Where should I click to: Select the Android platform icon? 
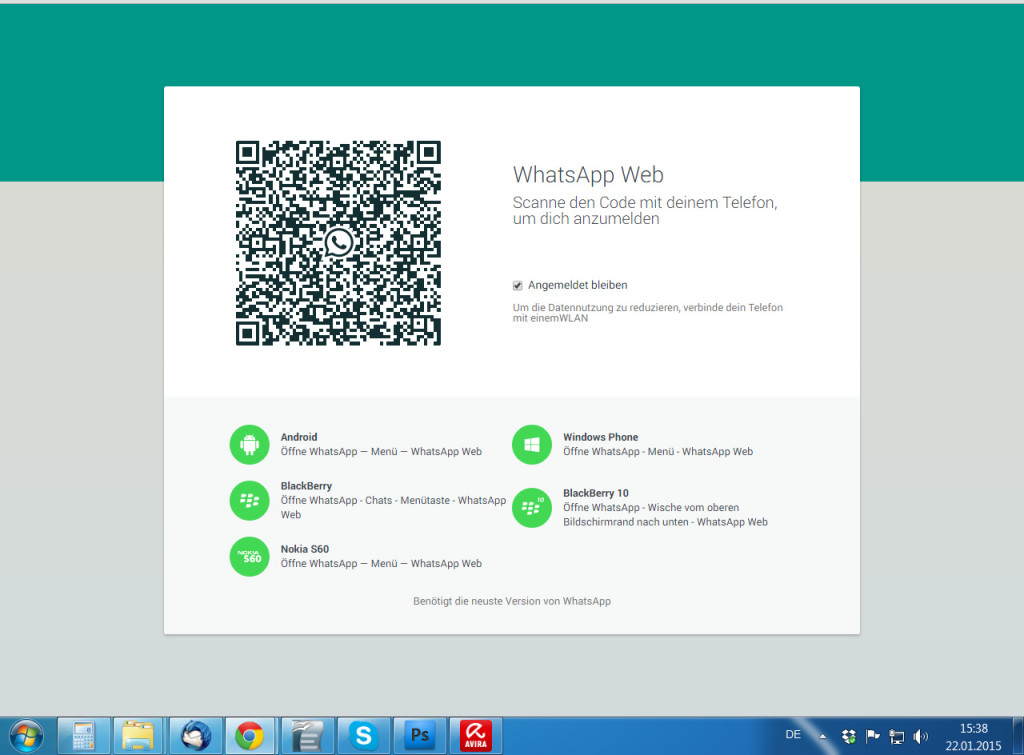249,444
